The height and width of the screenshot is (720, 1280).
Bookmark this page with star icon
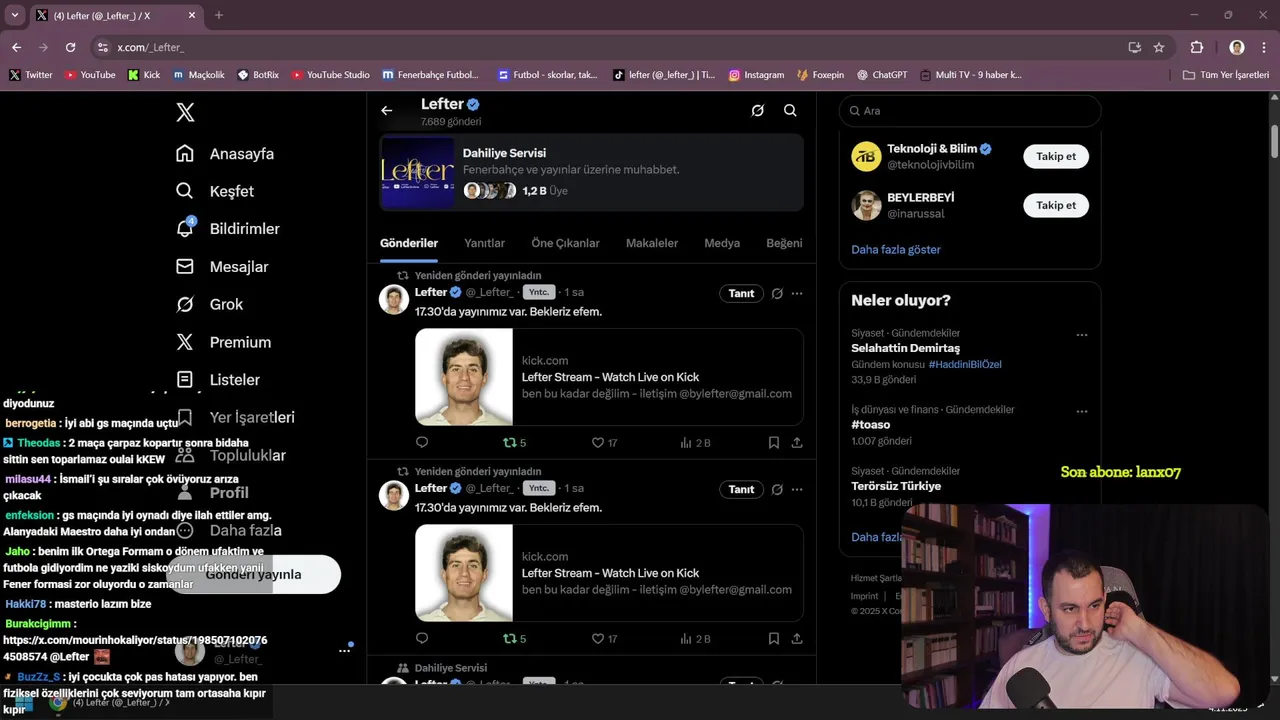[x=1159, y=47]
